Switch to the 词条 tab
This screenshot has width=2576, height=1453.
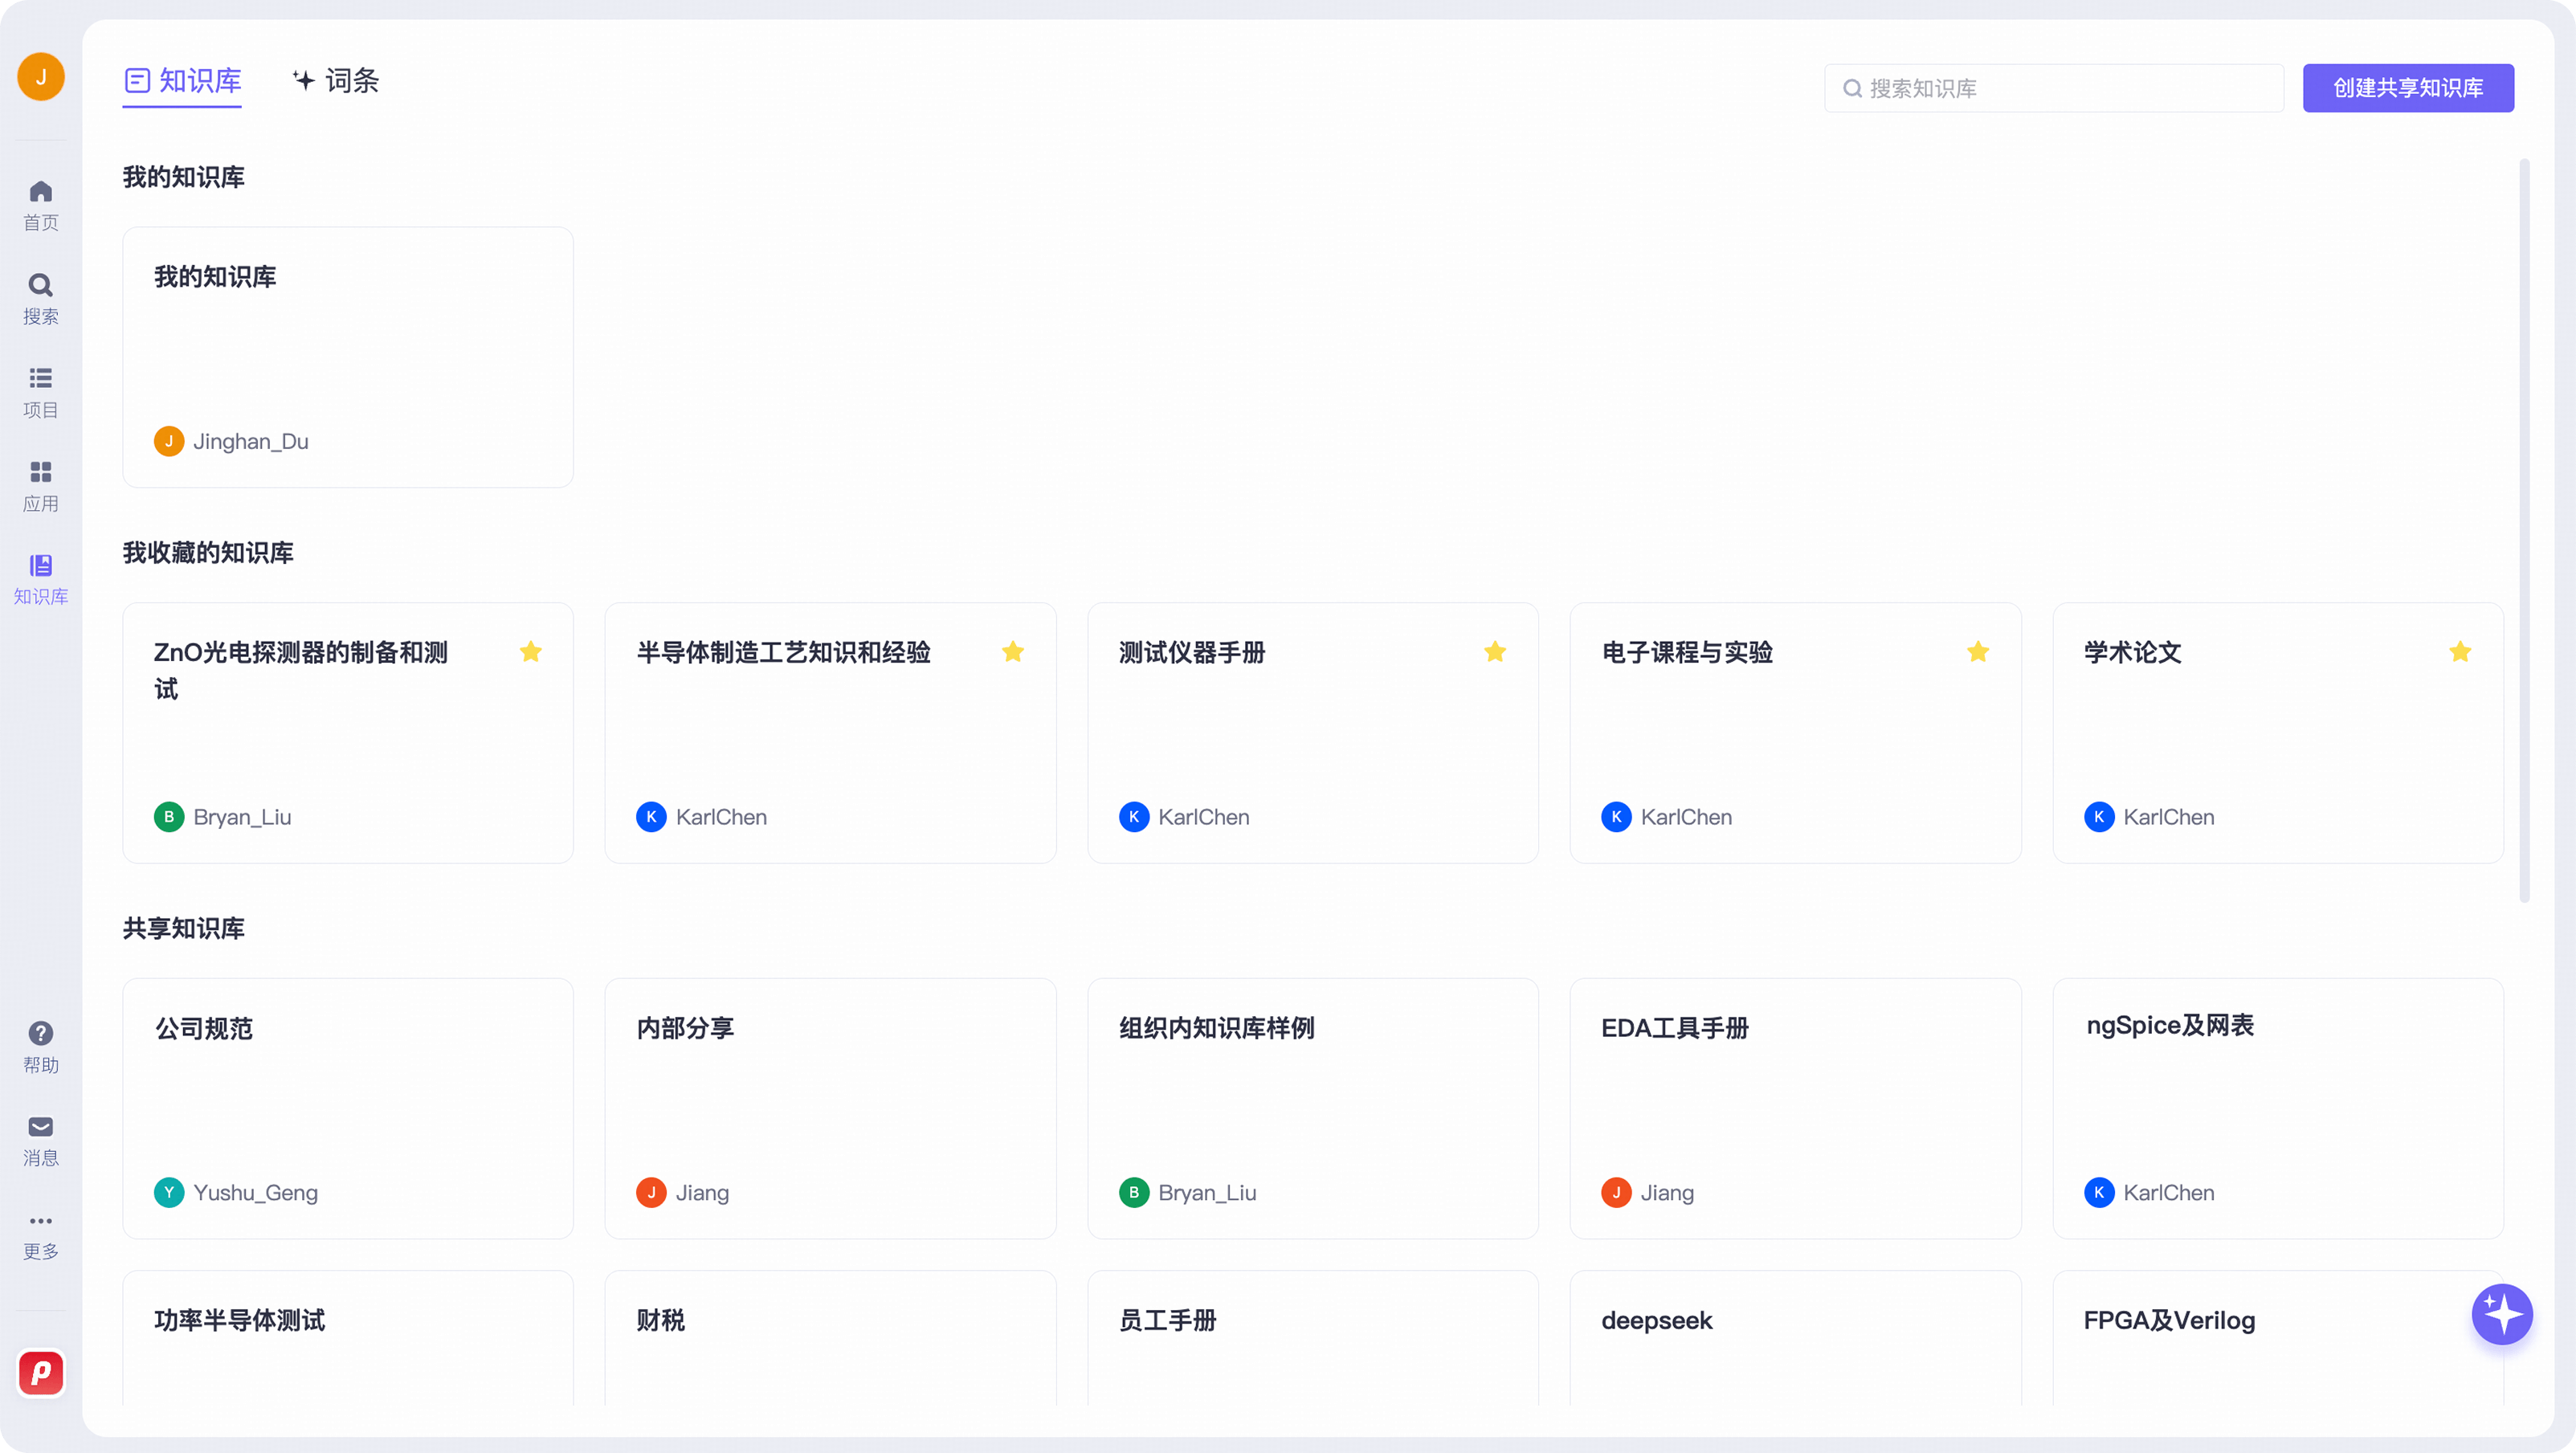335,81
